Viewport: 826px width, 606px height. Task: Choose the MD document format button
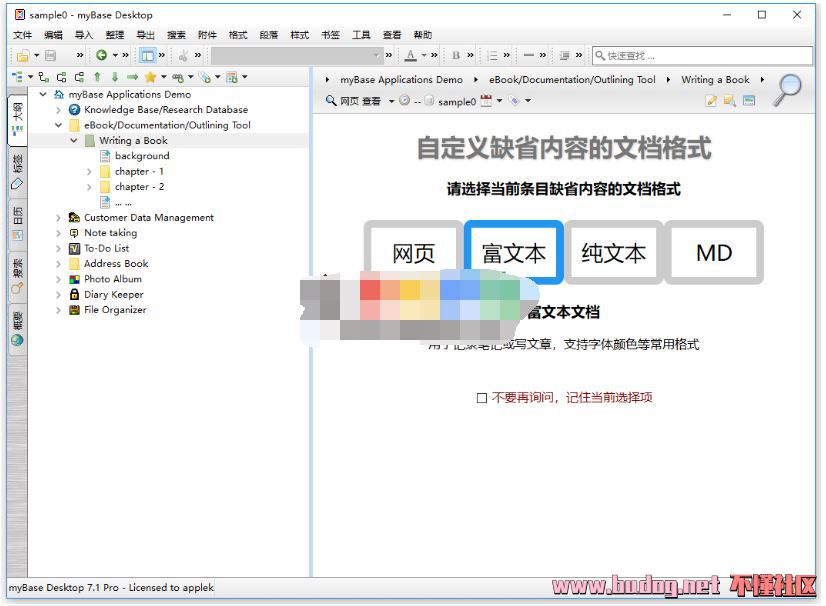pyautogui.click(x=714, y=252)
